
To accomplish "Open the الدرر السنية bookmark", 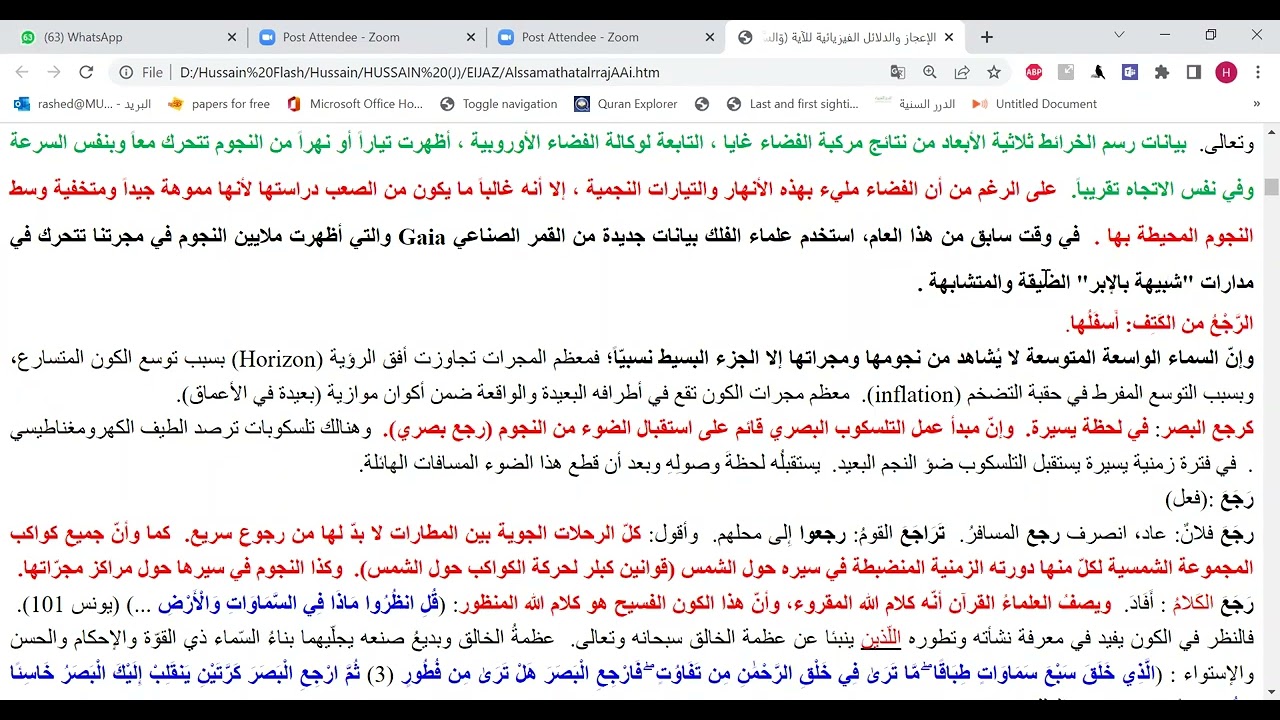I will pyautogui.click(x=915, y=104).
